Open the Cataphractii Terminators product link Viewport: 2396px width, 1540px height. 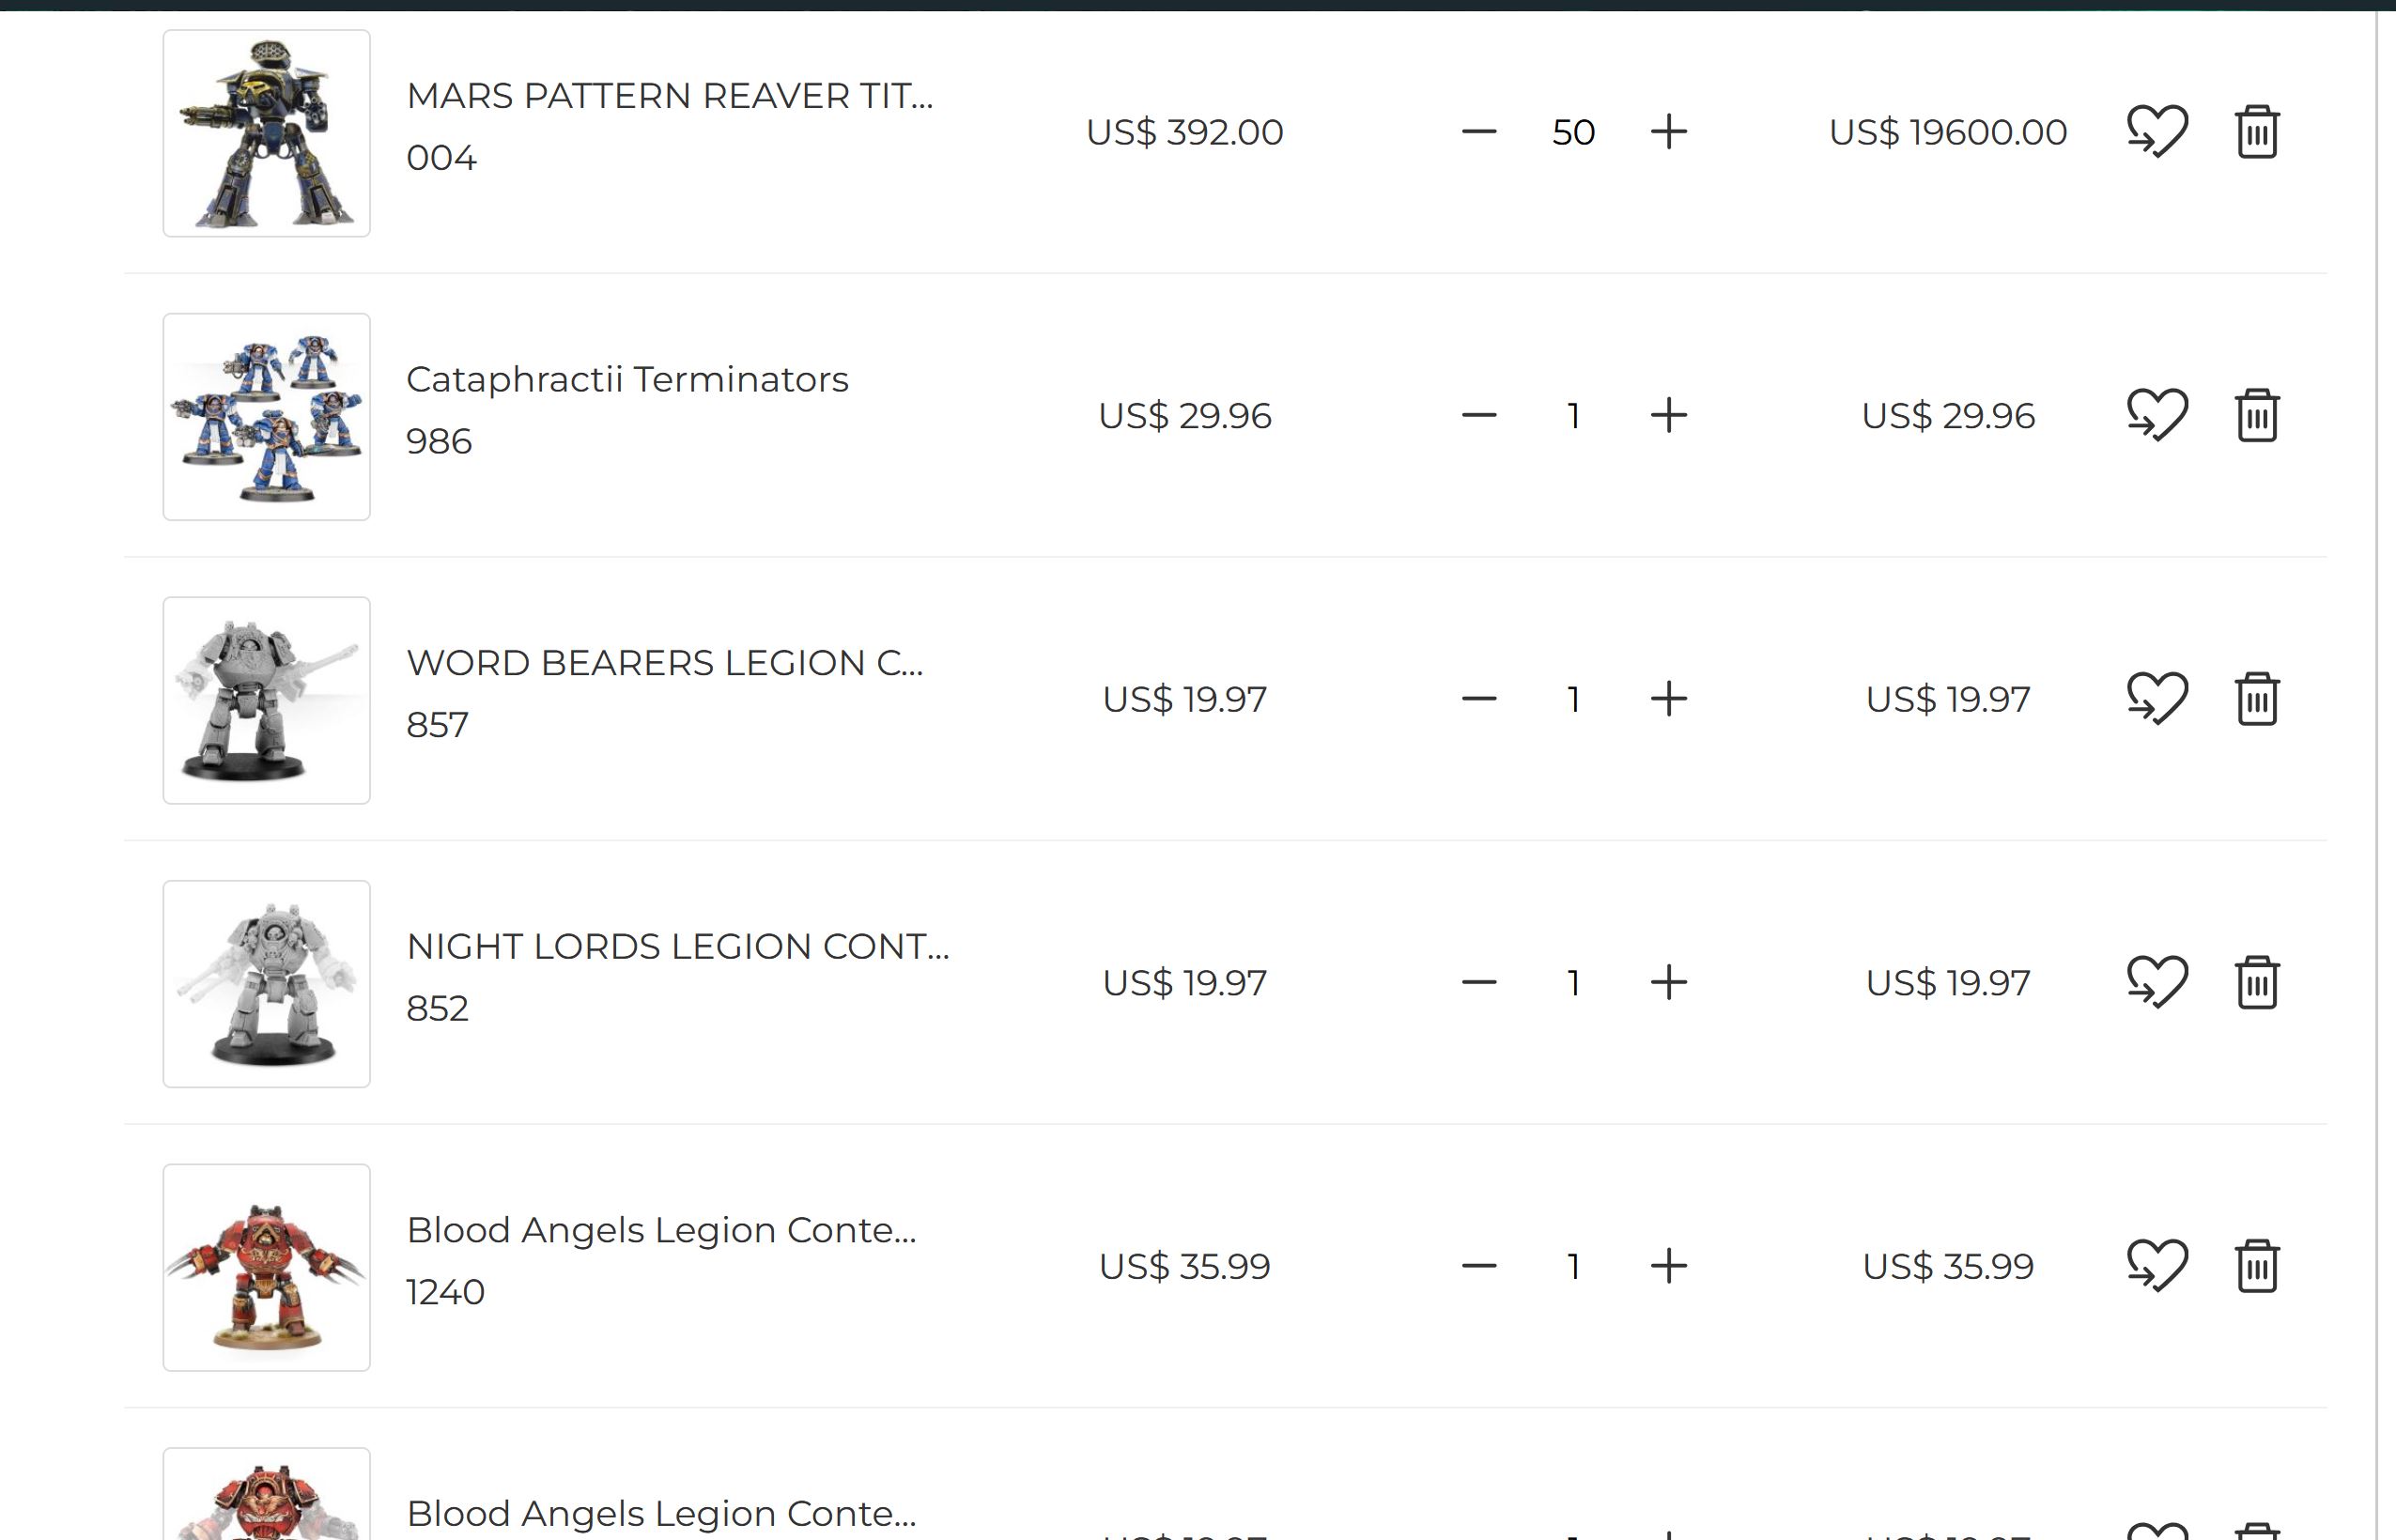coord(627,380)
